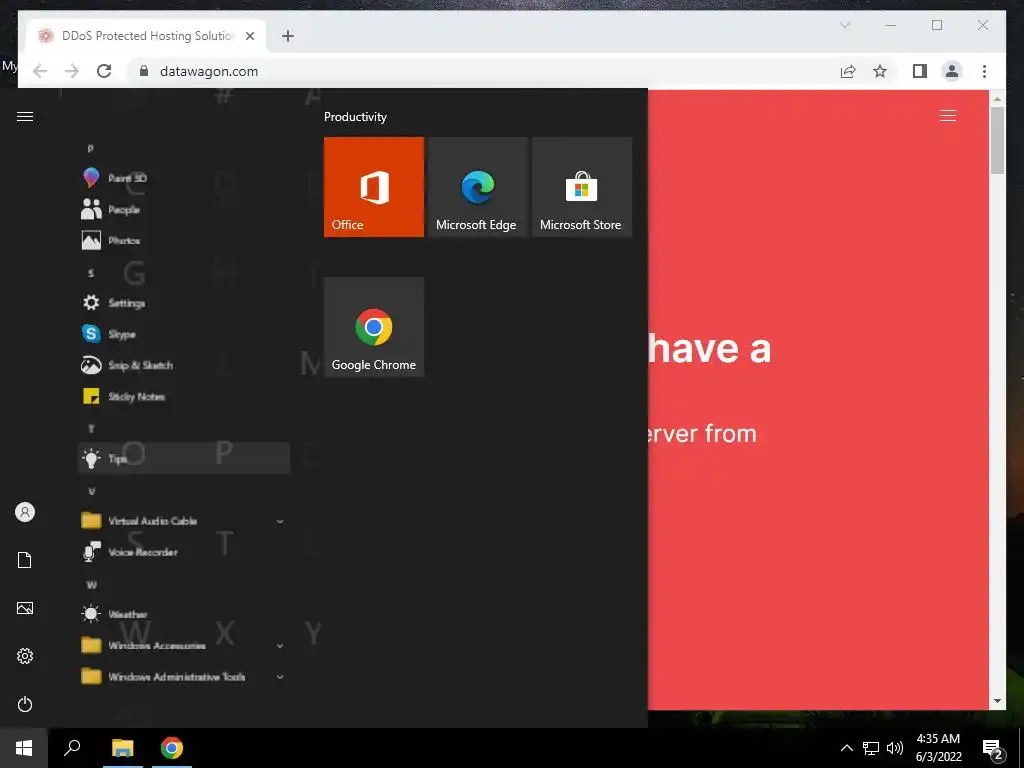Viewport: 1024px width, 768px height.
Task: Click the Power button in the Start menu
Action: click(x=25, y=704)
